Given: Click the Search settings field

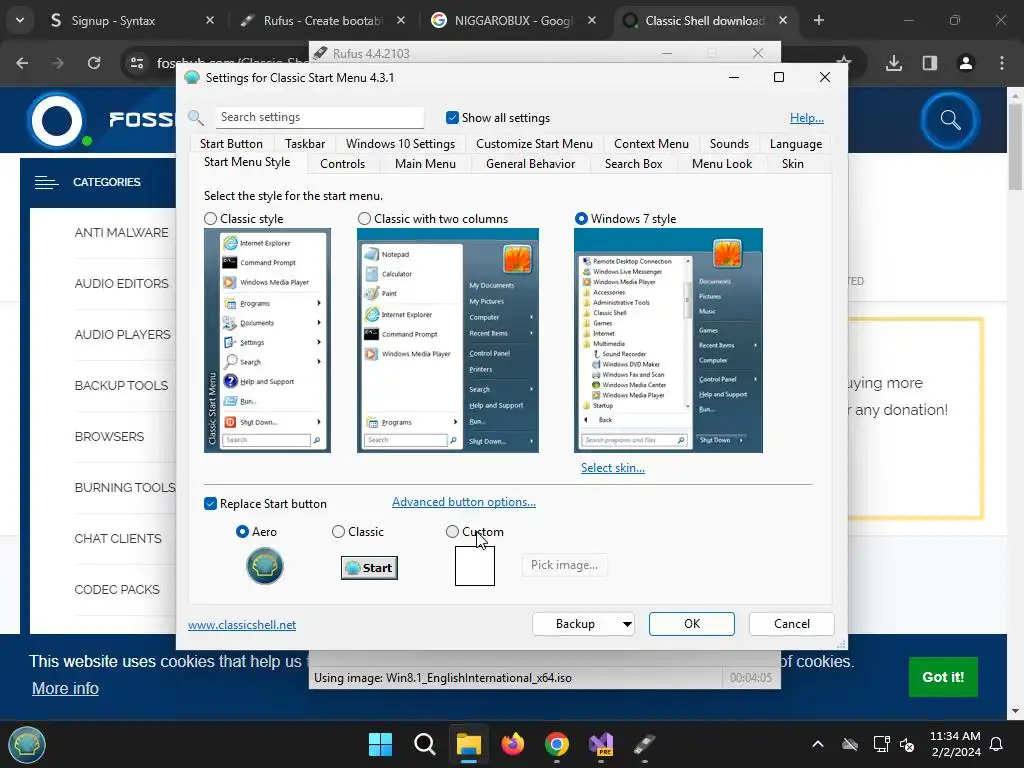Looking at the screenshot, I should point(319,117).
